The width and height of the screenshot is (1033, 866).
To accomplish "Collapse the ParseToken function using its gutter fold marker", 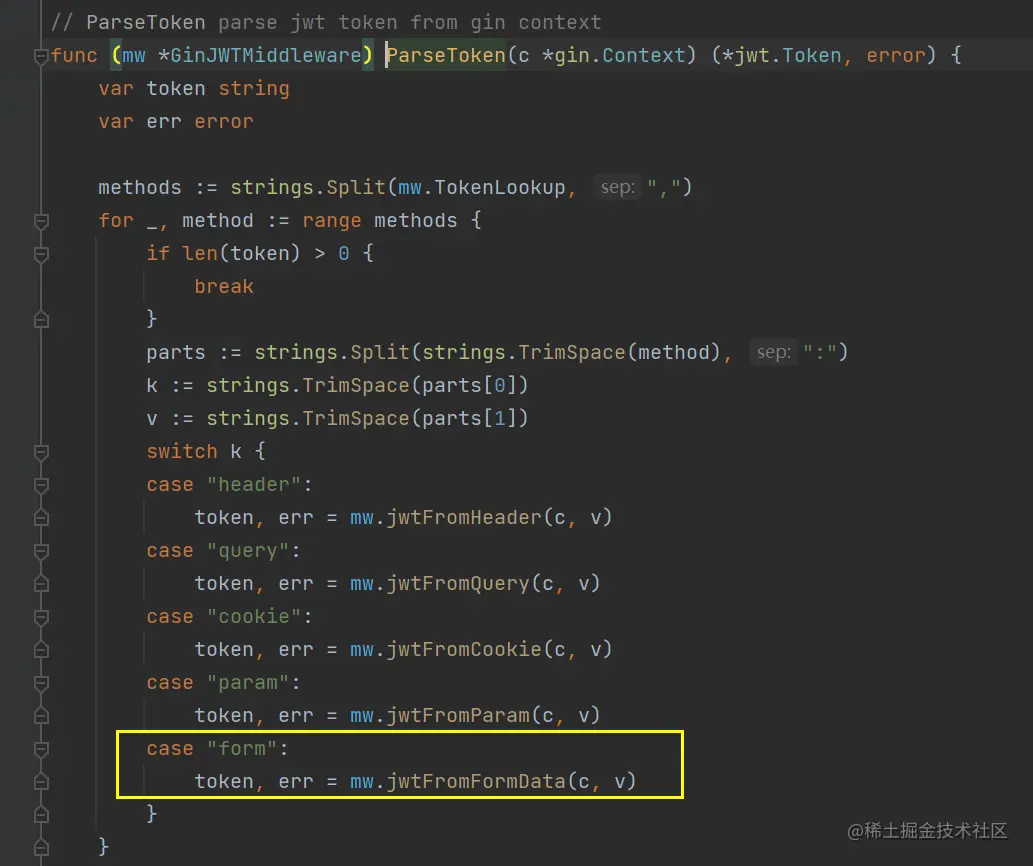I will click(41, 56).
